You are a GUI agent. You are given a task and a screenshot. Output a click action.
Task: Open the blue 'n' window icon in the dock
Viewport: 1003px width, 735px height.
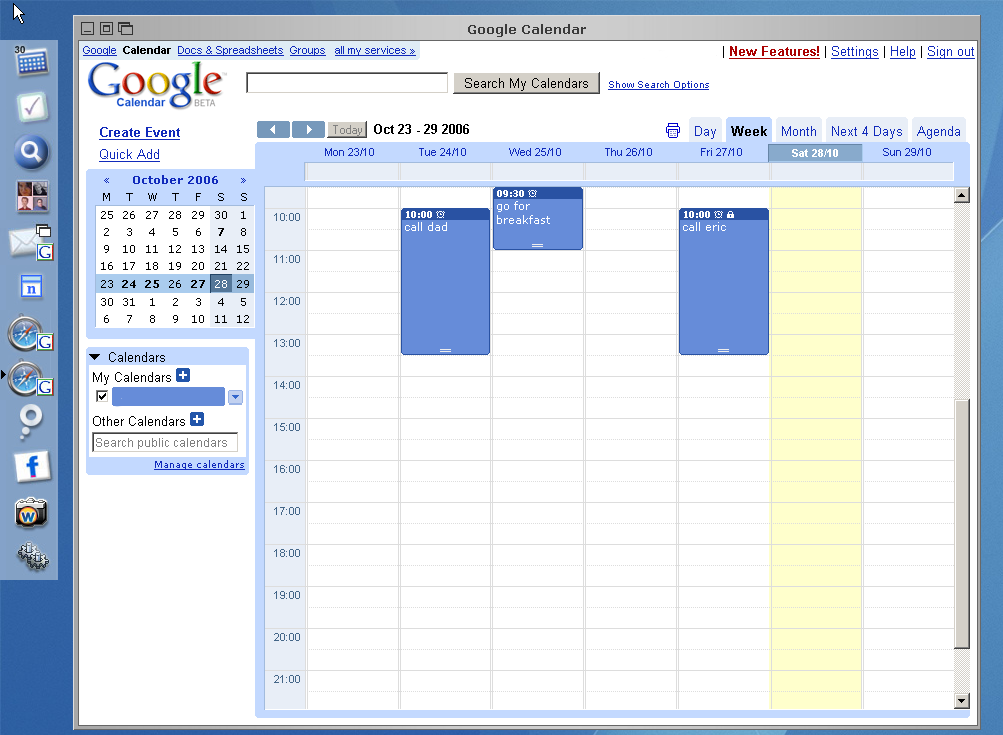pos(31,287)
